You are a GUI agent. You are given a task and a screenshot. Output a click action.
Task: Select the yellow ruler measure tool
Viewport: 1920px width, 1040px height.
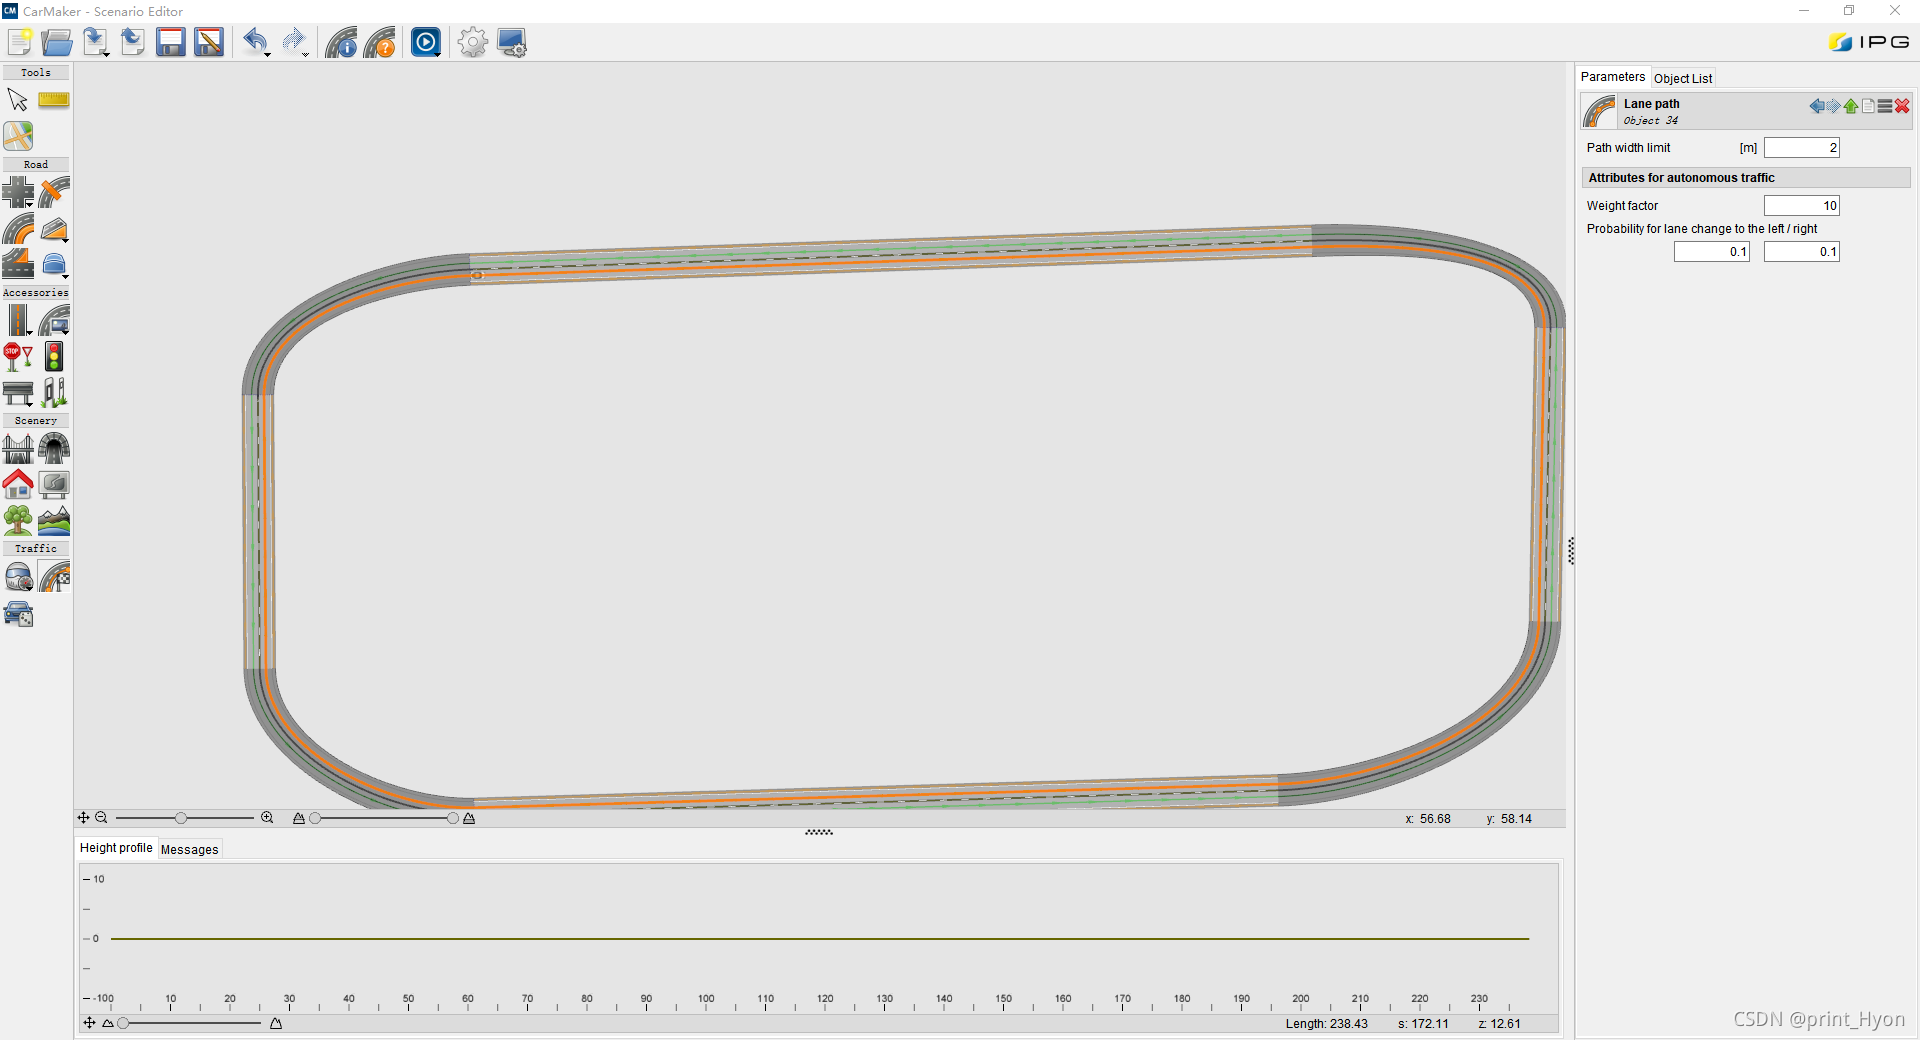tap(54, 100)
